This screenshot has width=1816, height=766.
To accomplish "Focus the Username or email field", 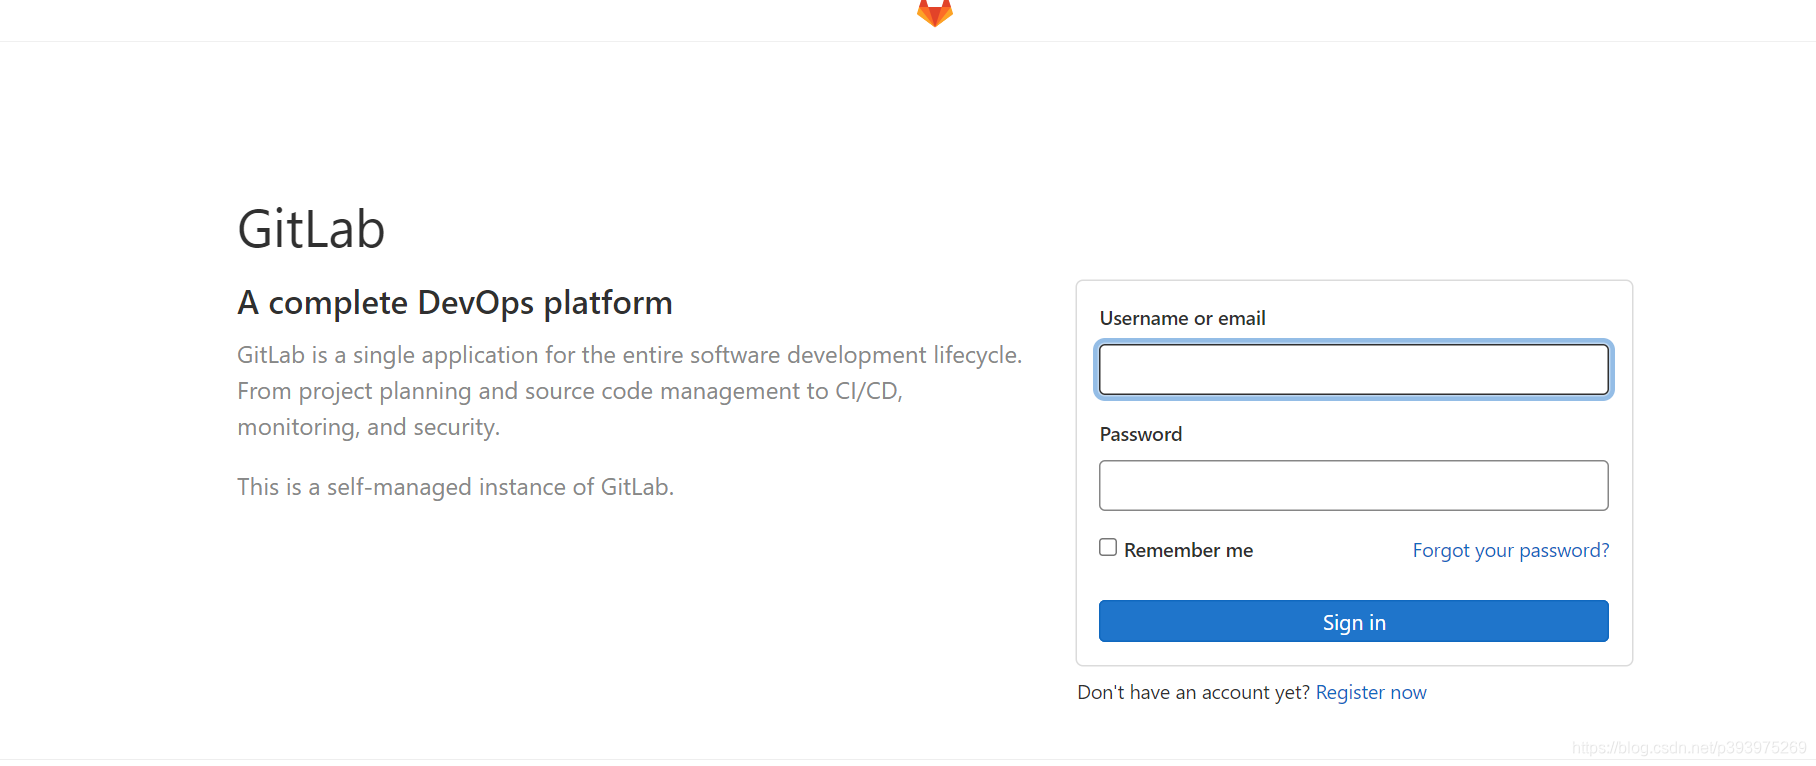I will pos(1354,370).
